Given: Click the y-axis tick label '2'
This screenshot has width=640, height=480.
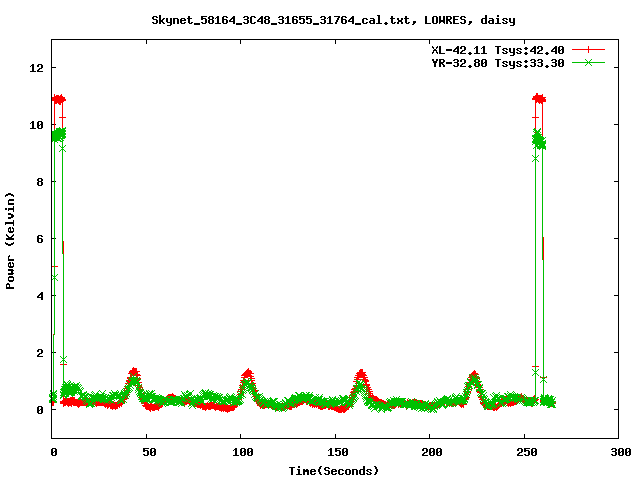Looking at the screenshot, I should (x=40, y=353).
